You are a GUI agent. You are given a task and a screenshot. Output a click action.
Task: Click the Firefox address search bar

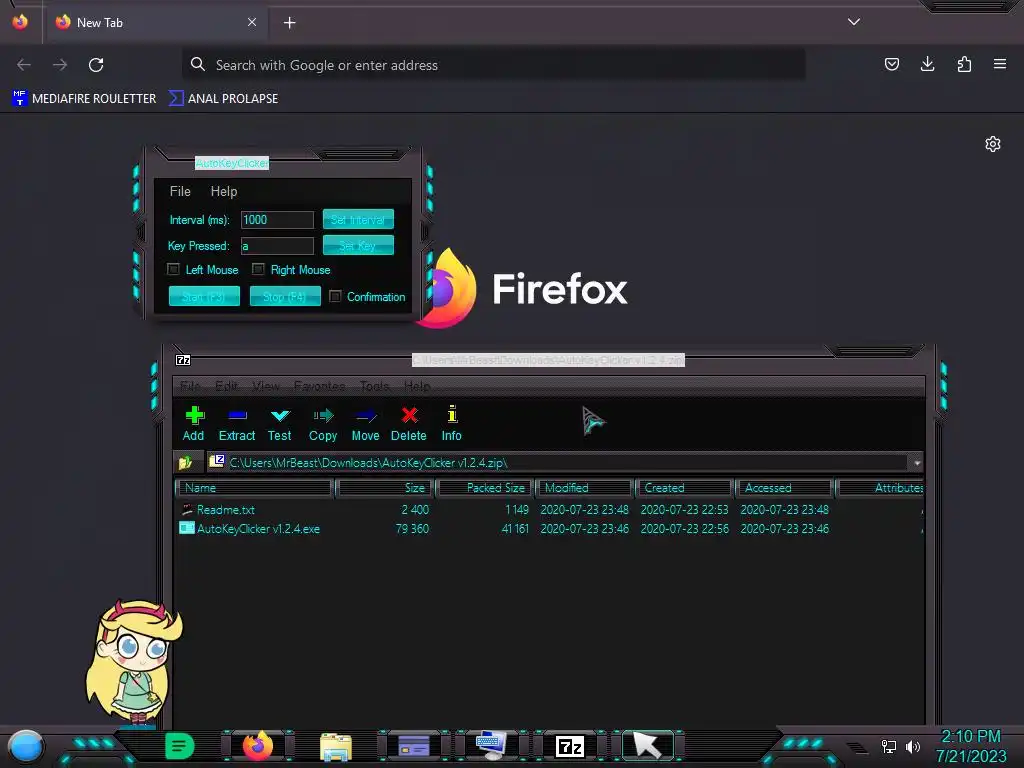click(x=493, y=65)
